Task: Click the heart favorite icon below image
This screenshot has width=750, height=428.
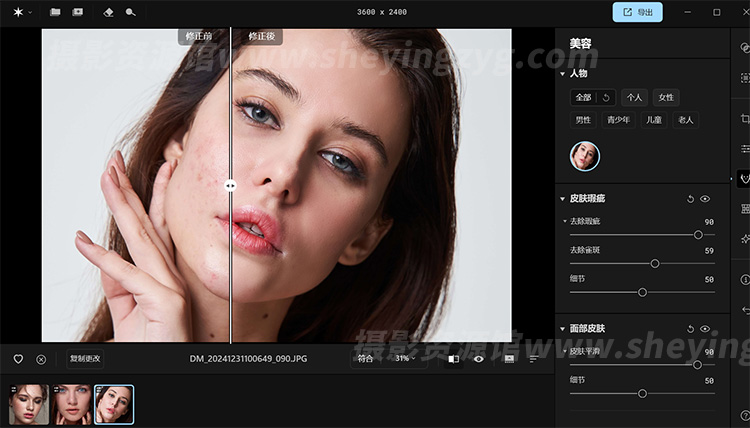Action: tap(18, 359)
